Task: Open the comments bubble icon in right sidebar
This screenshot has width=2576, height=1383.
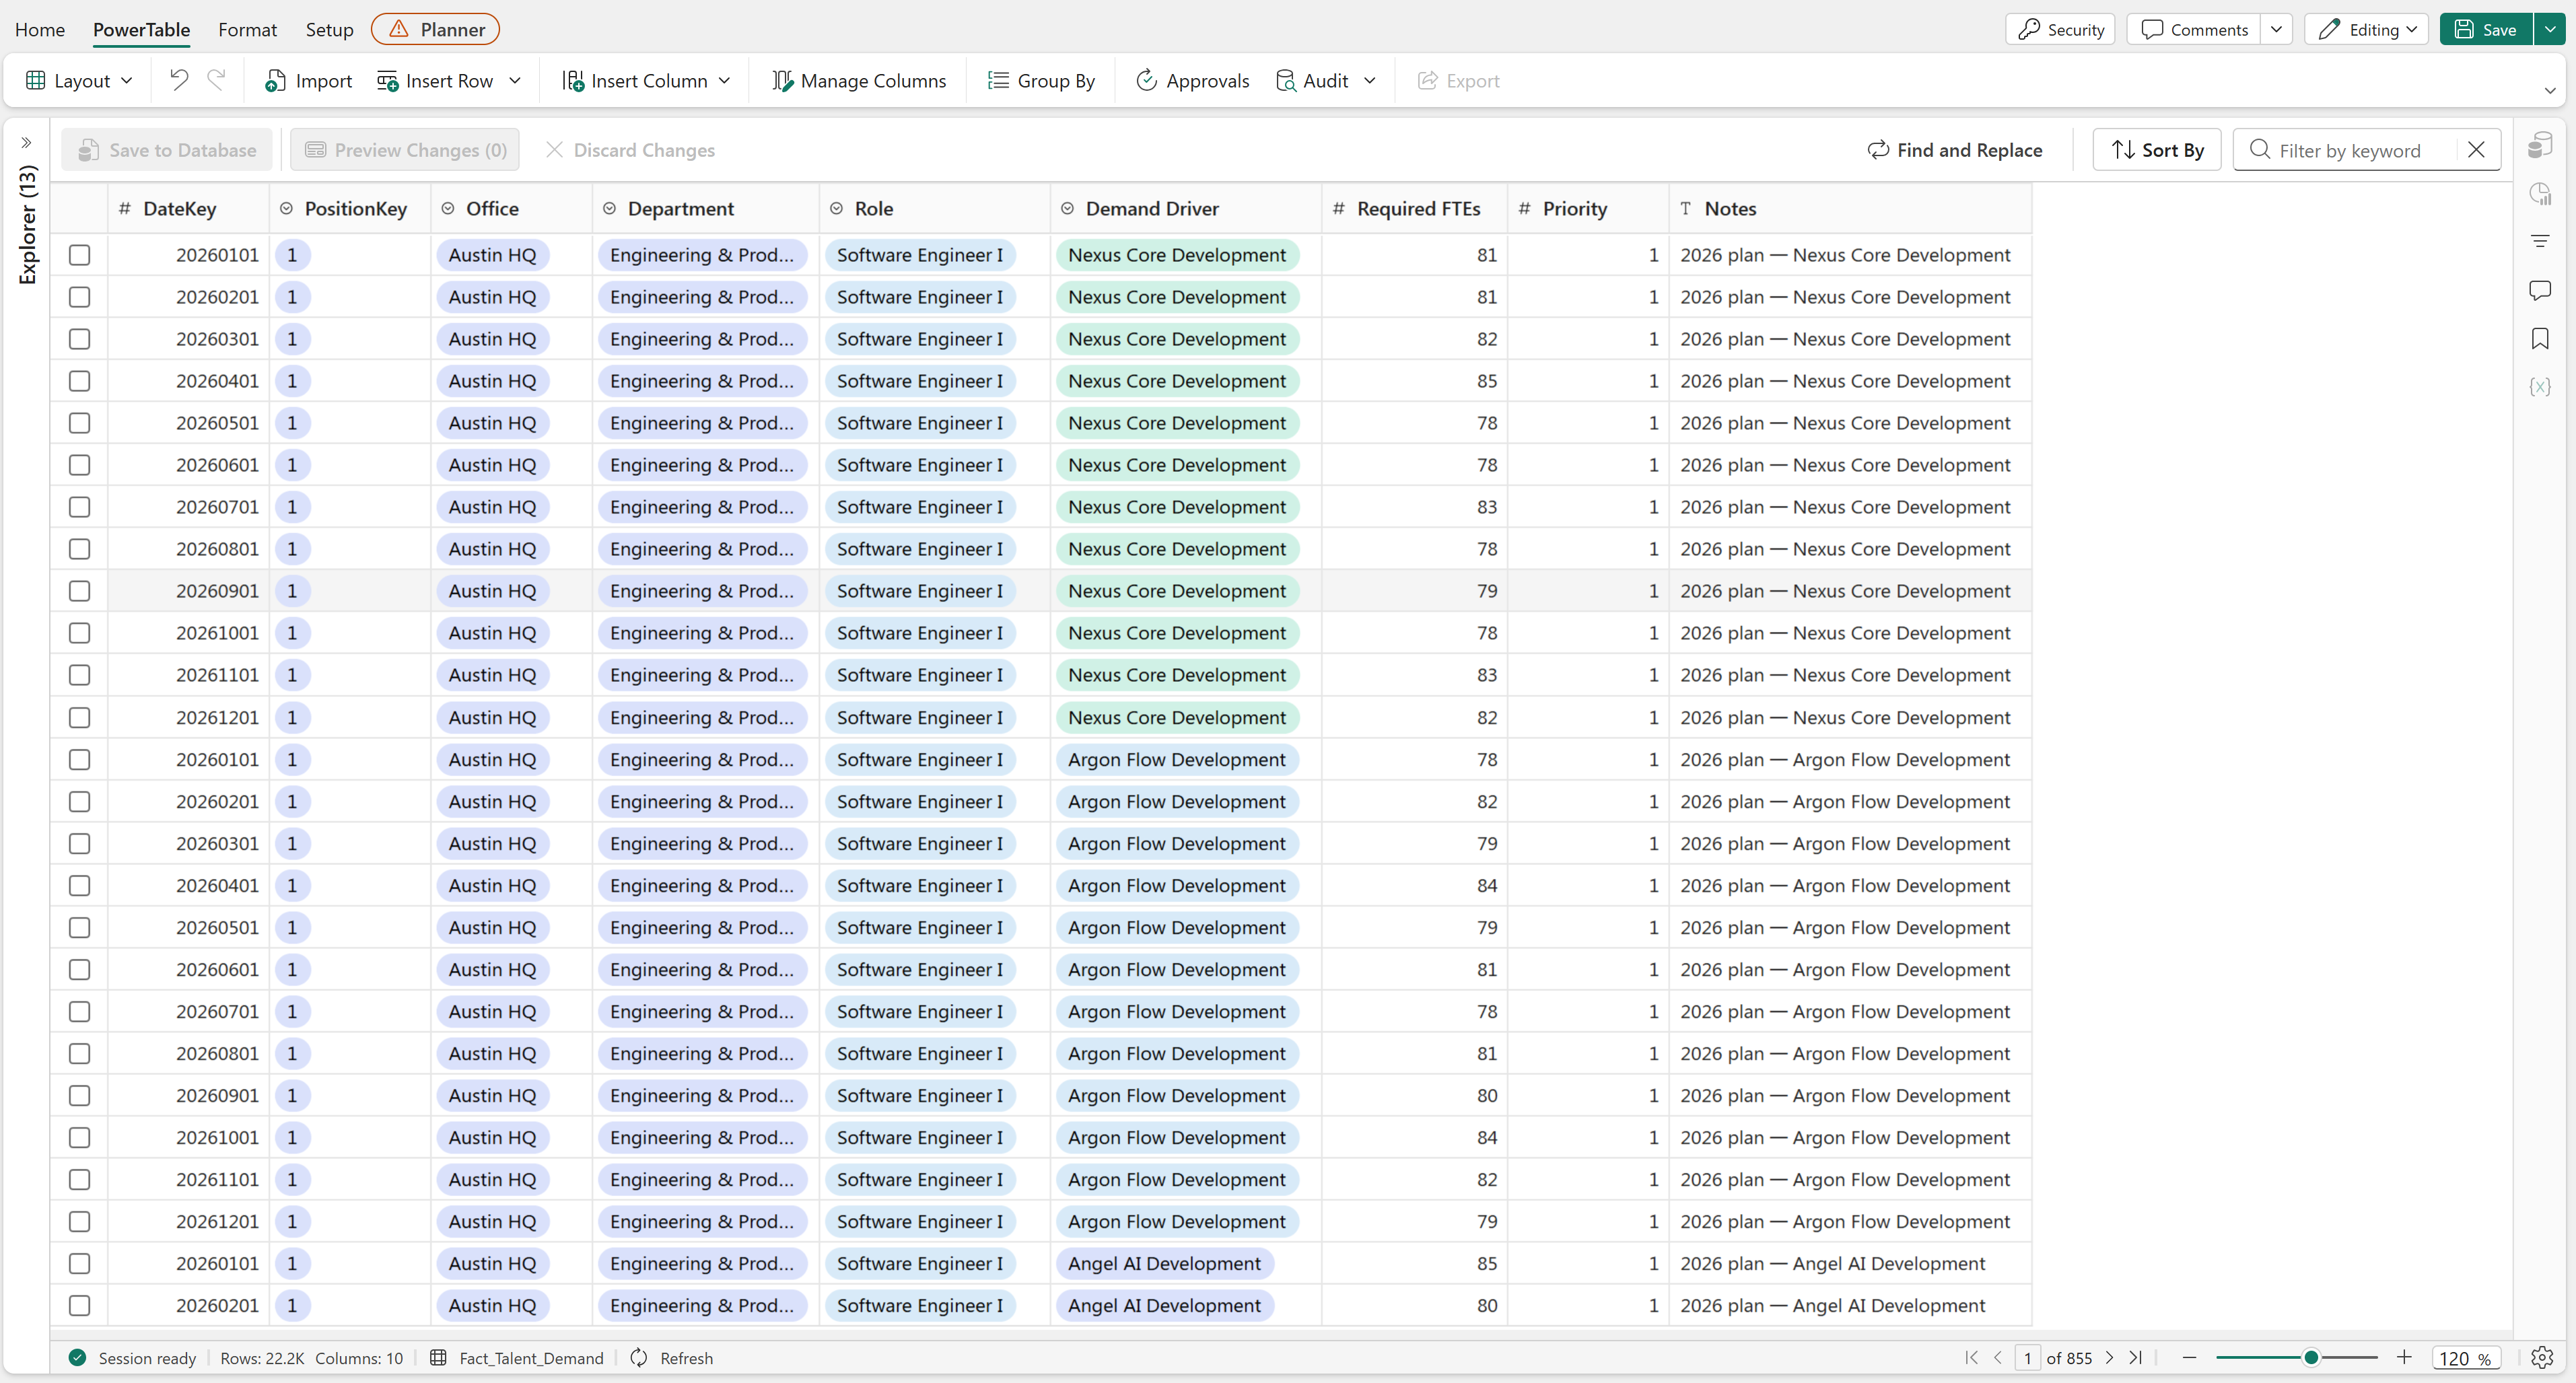Action: coord(2540,290)
